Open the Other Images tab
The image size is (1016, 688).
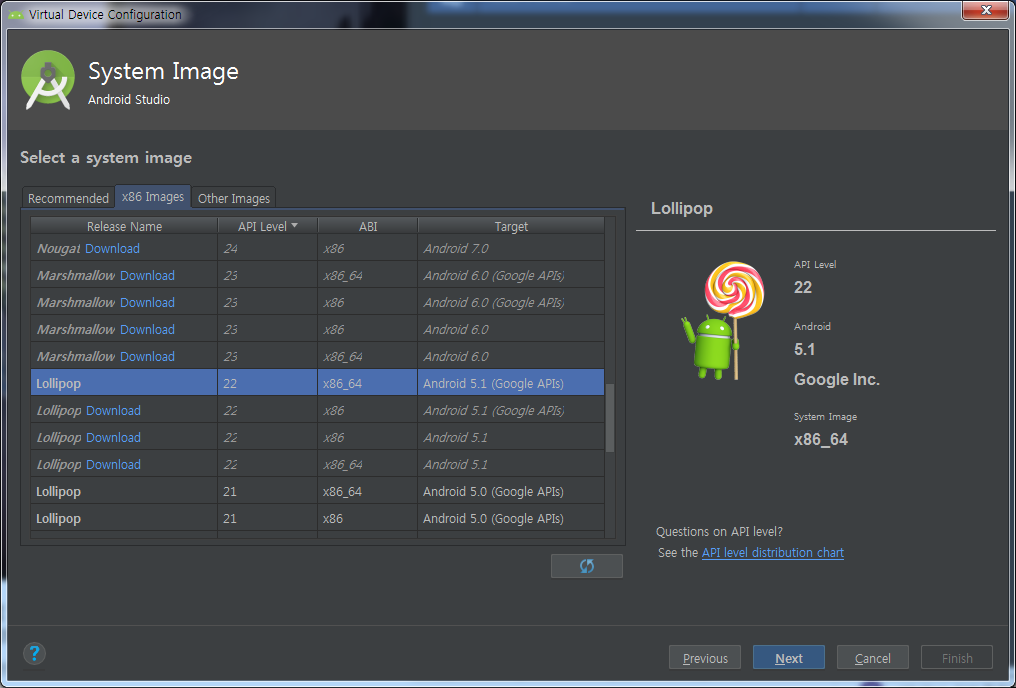(234, 198)
